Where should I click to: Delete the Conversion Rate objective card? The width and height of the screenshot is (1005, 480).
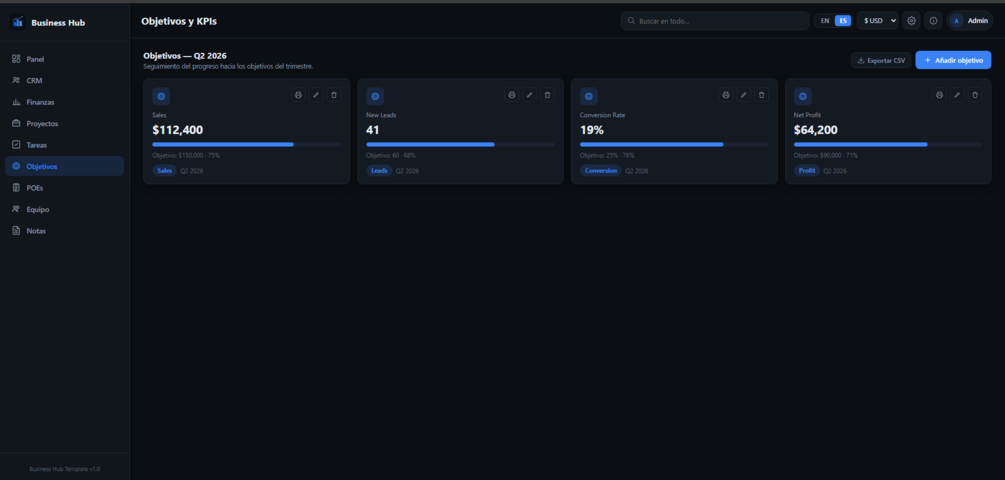(x=761, y=95)
